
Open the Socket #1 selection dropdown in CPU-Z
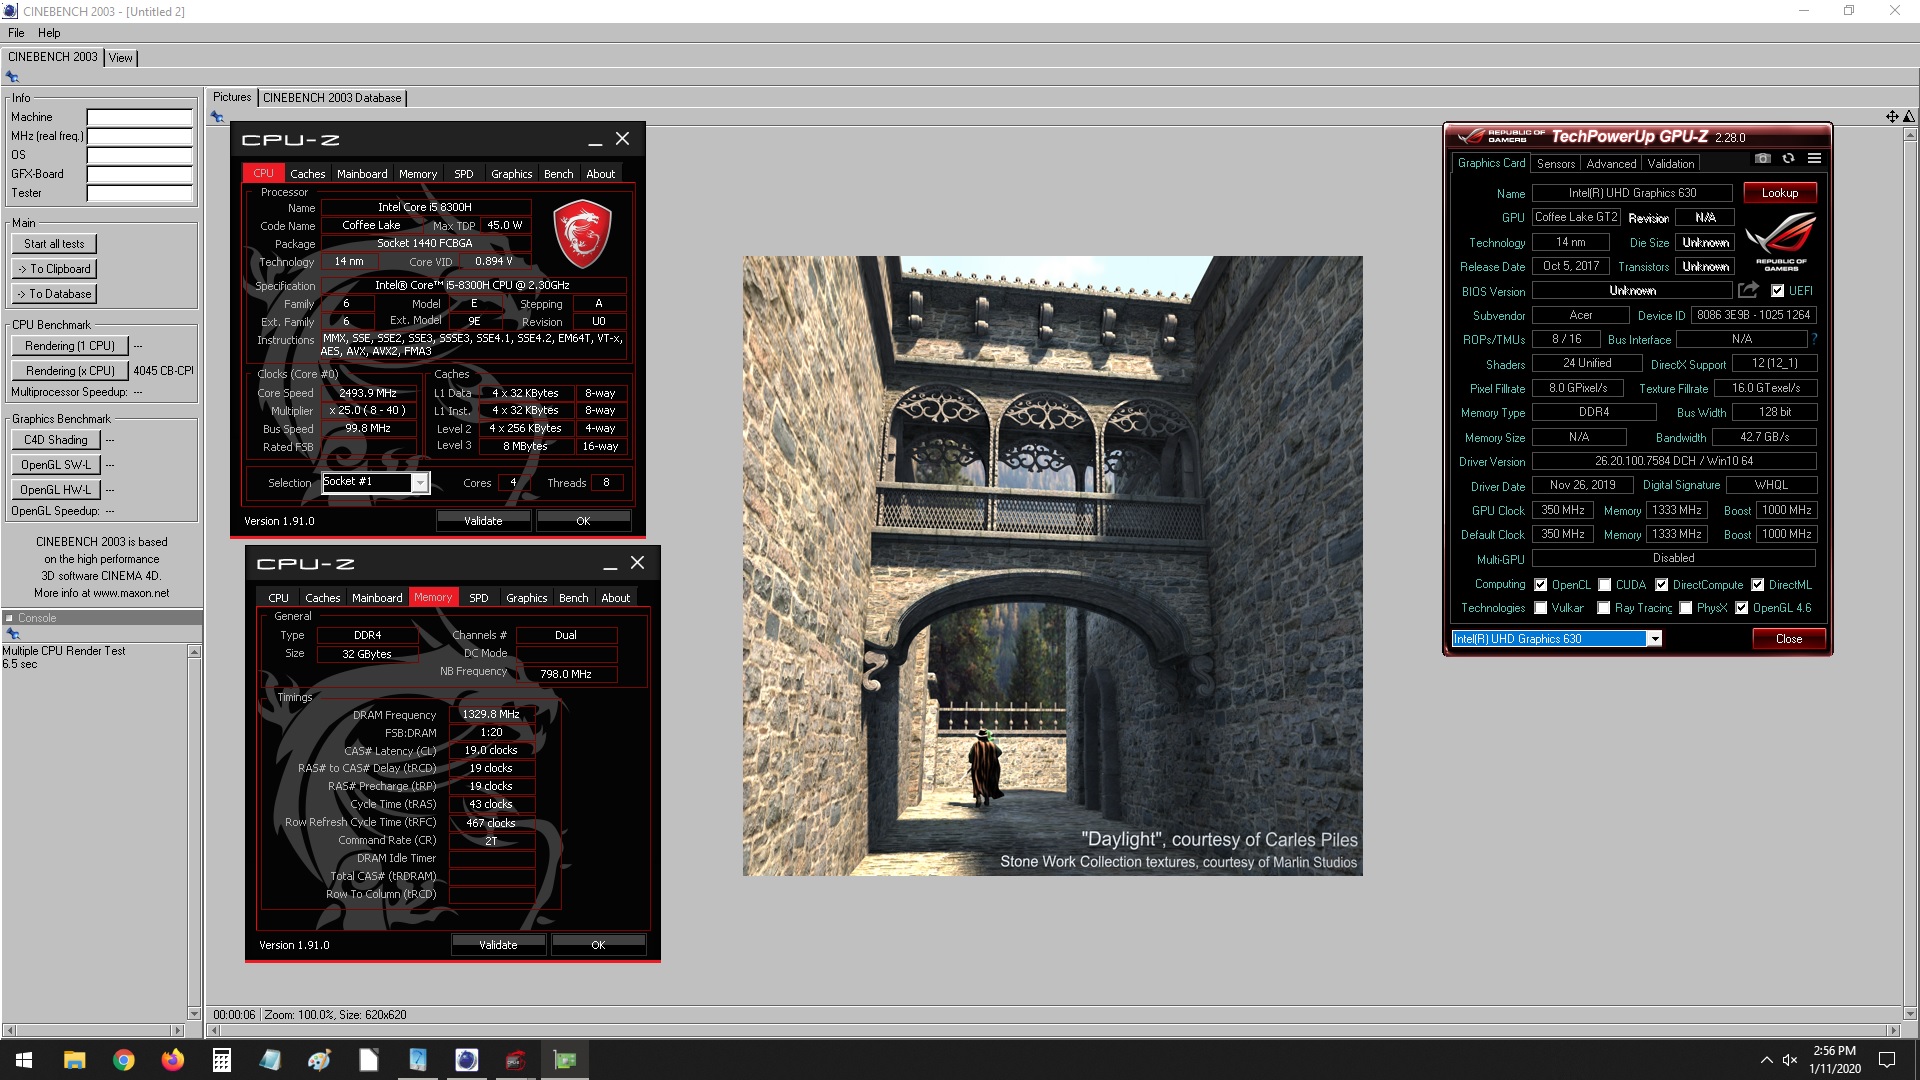coord(420,483)
